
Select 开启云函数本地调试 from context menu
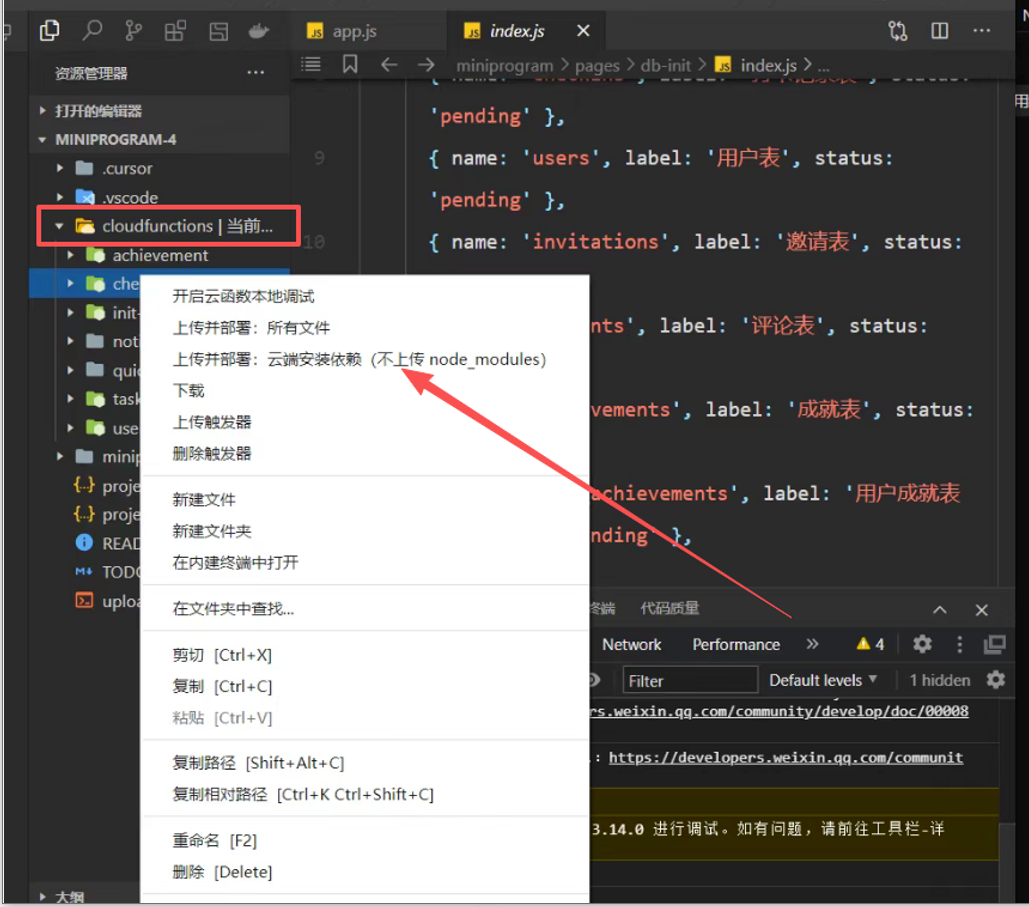pos(244,297)
